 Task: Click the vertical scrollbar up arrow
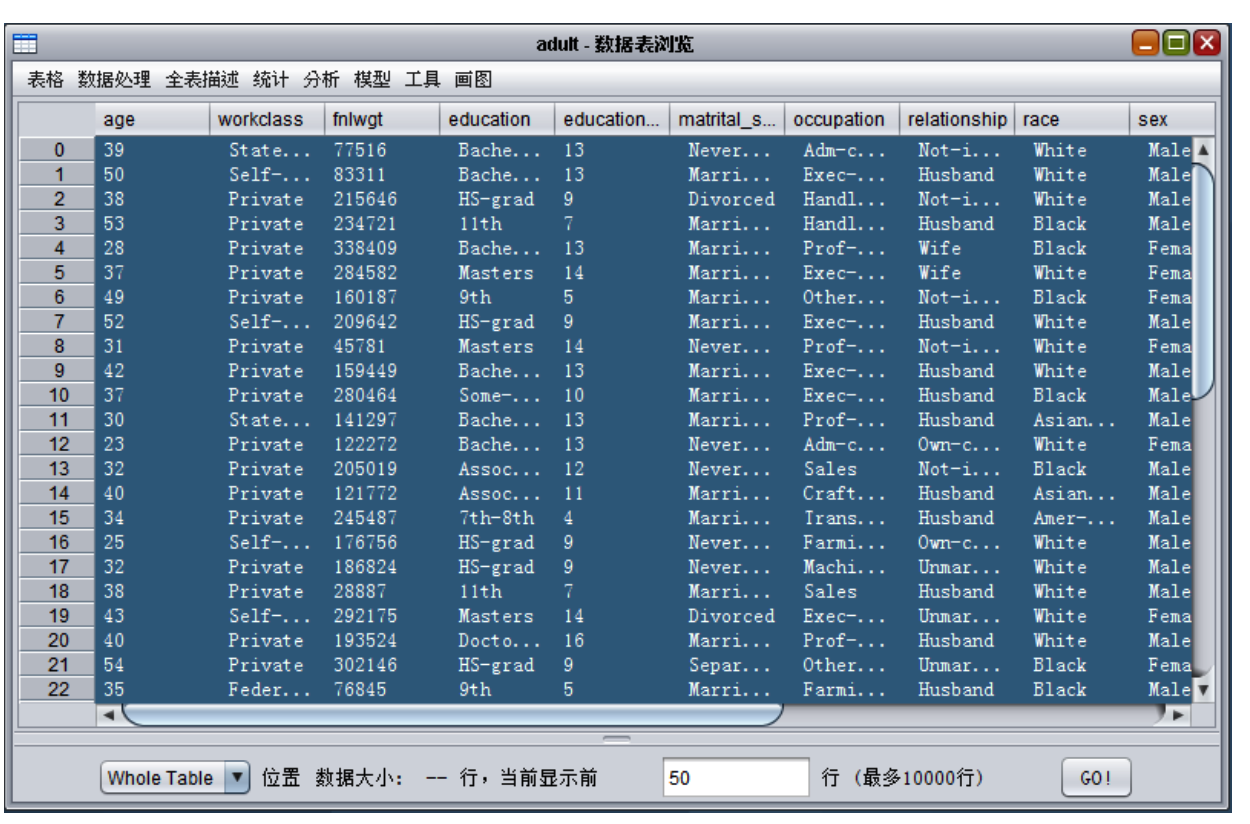click(1203, 150)
